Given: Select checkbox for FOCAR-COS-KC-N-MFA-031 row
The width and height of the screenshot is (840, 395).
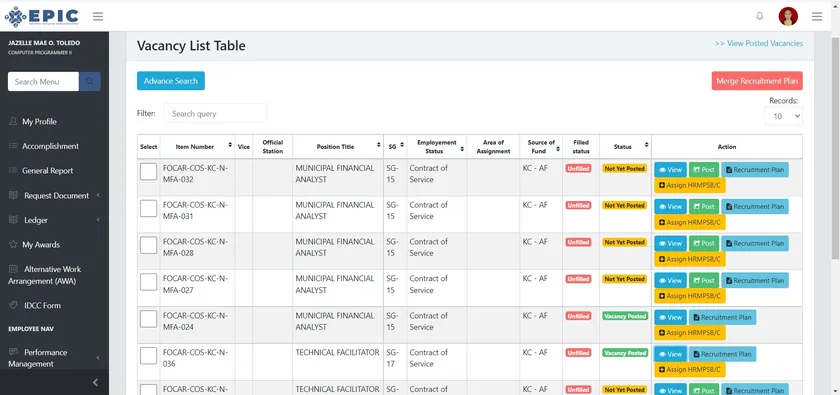Looking at the screenshot, I should (148, 208).
